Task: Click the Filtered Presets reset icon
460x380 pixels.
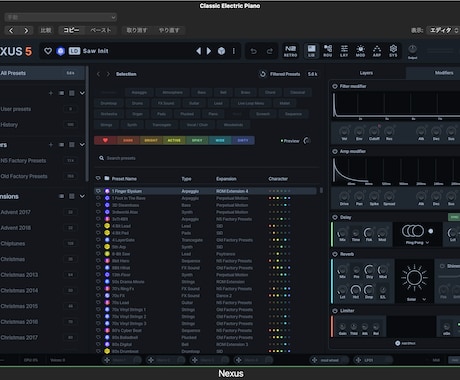Action: pos(263,74)
